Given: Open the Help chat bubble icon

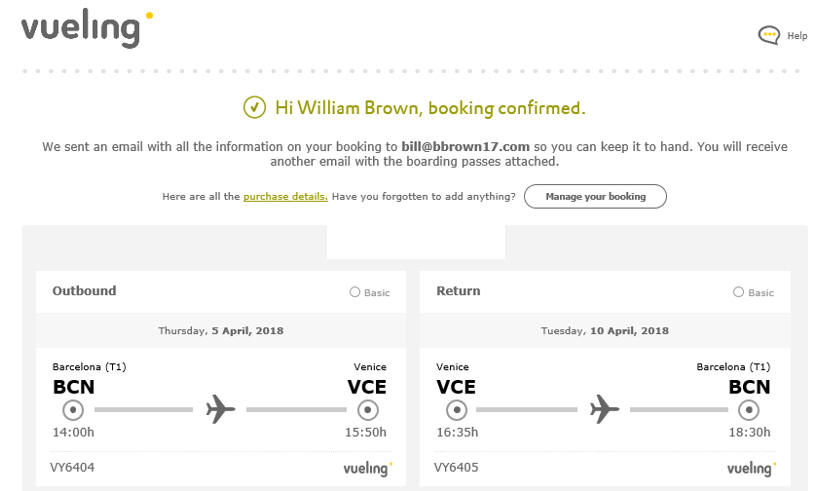Looking at the screenshot, I should pos(769,35).
